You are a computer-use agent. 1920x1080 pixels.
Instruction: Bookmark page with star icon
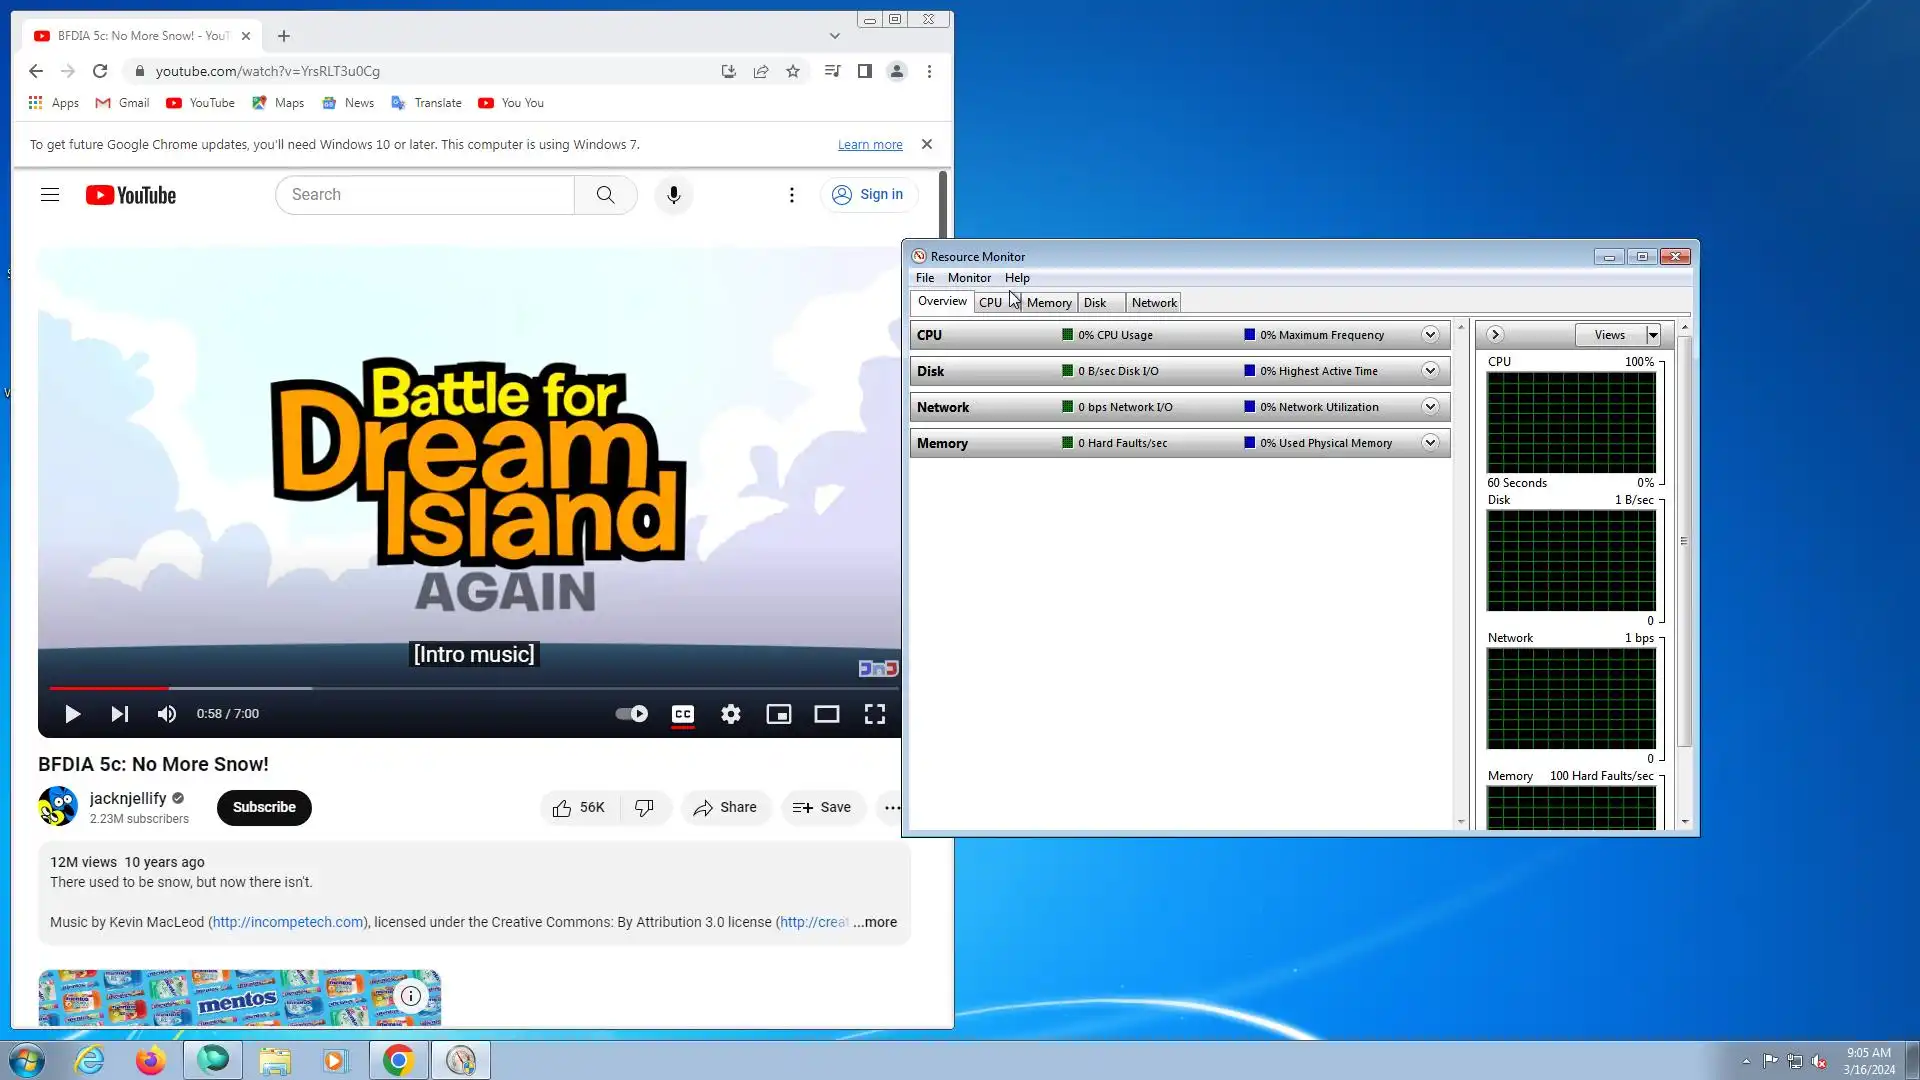(x=793, y=71)
